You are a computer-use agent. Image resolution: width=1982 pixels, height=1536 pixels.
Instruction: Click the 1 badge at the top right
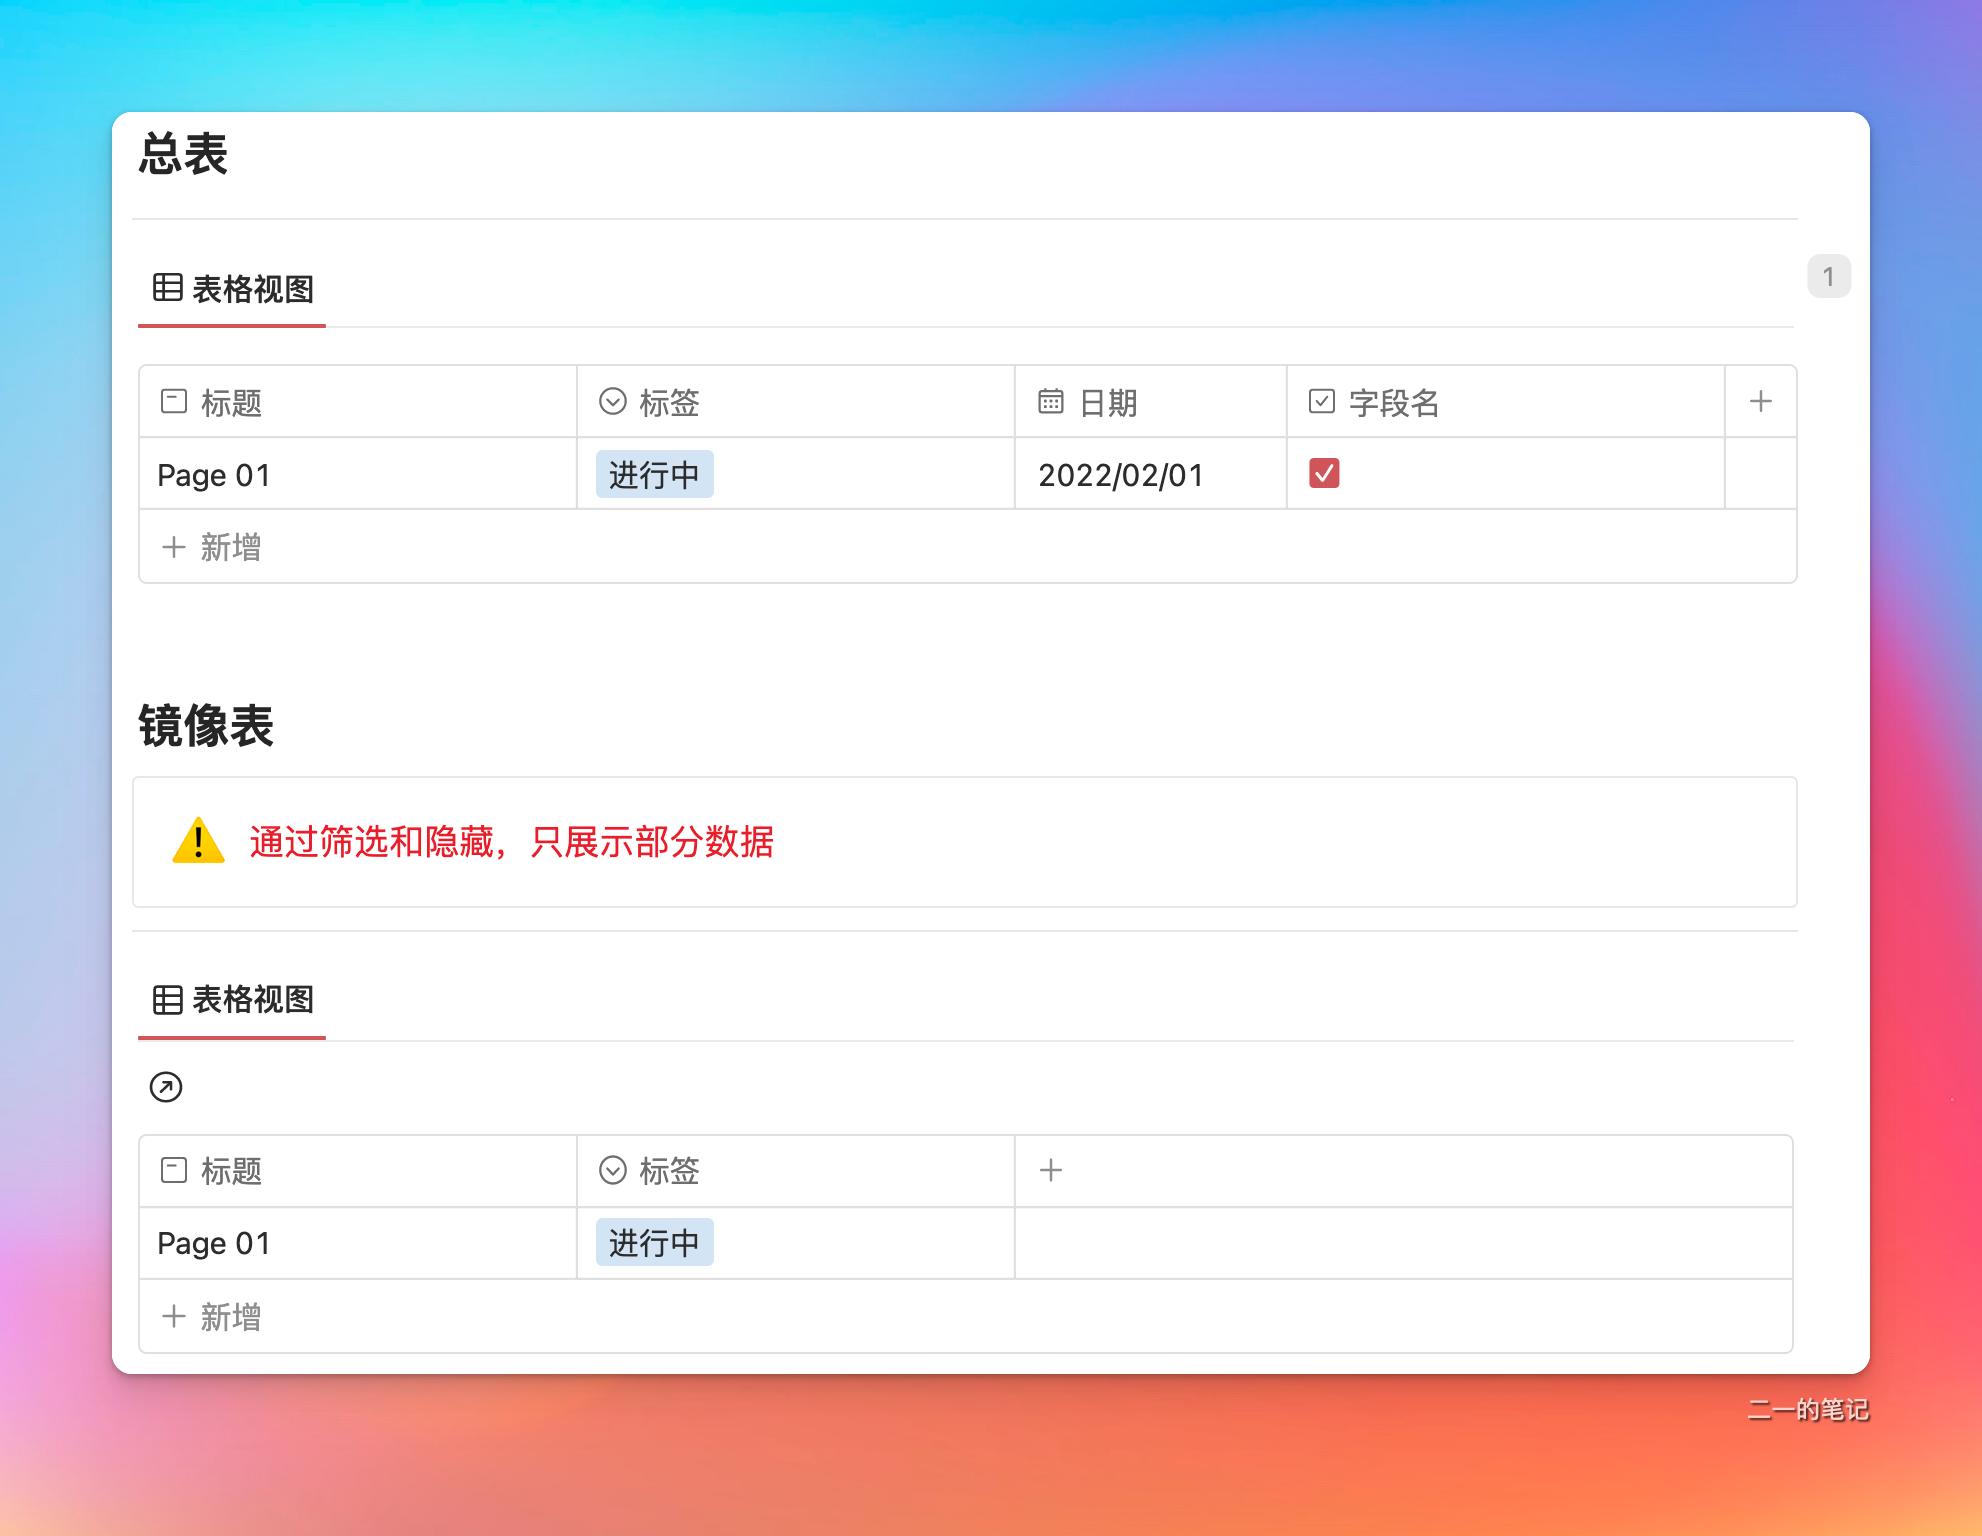(1831, 275)
